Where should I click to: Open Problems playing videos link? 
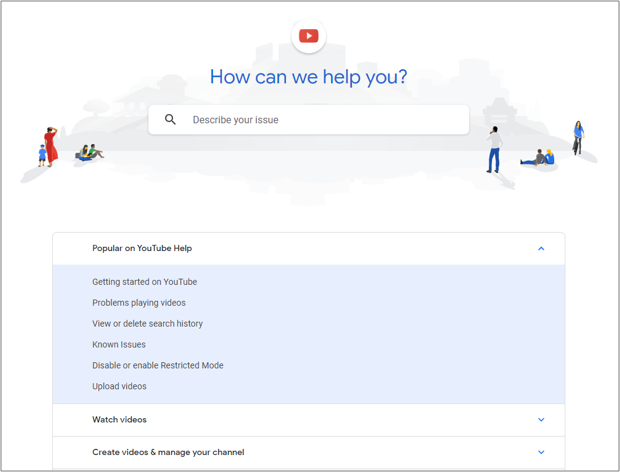point(139,303)
